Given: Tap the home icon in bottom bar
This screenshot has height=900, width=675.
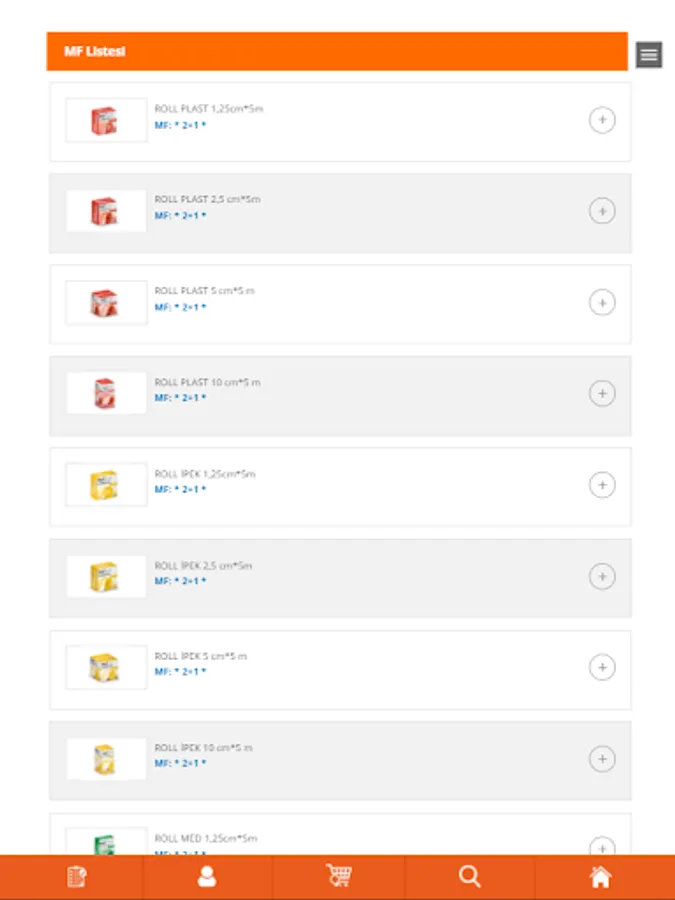Looking at the screenshot, I should [x=600, y=877].
